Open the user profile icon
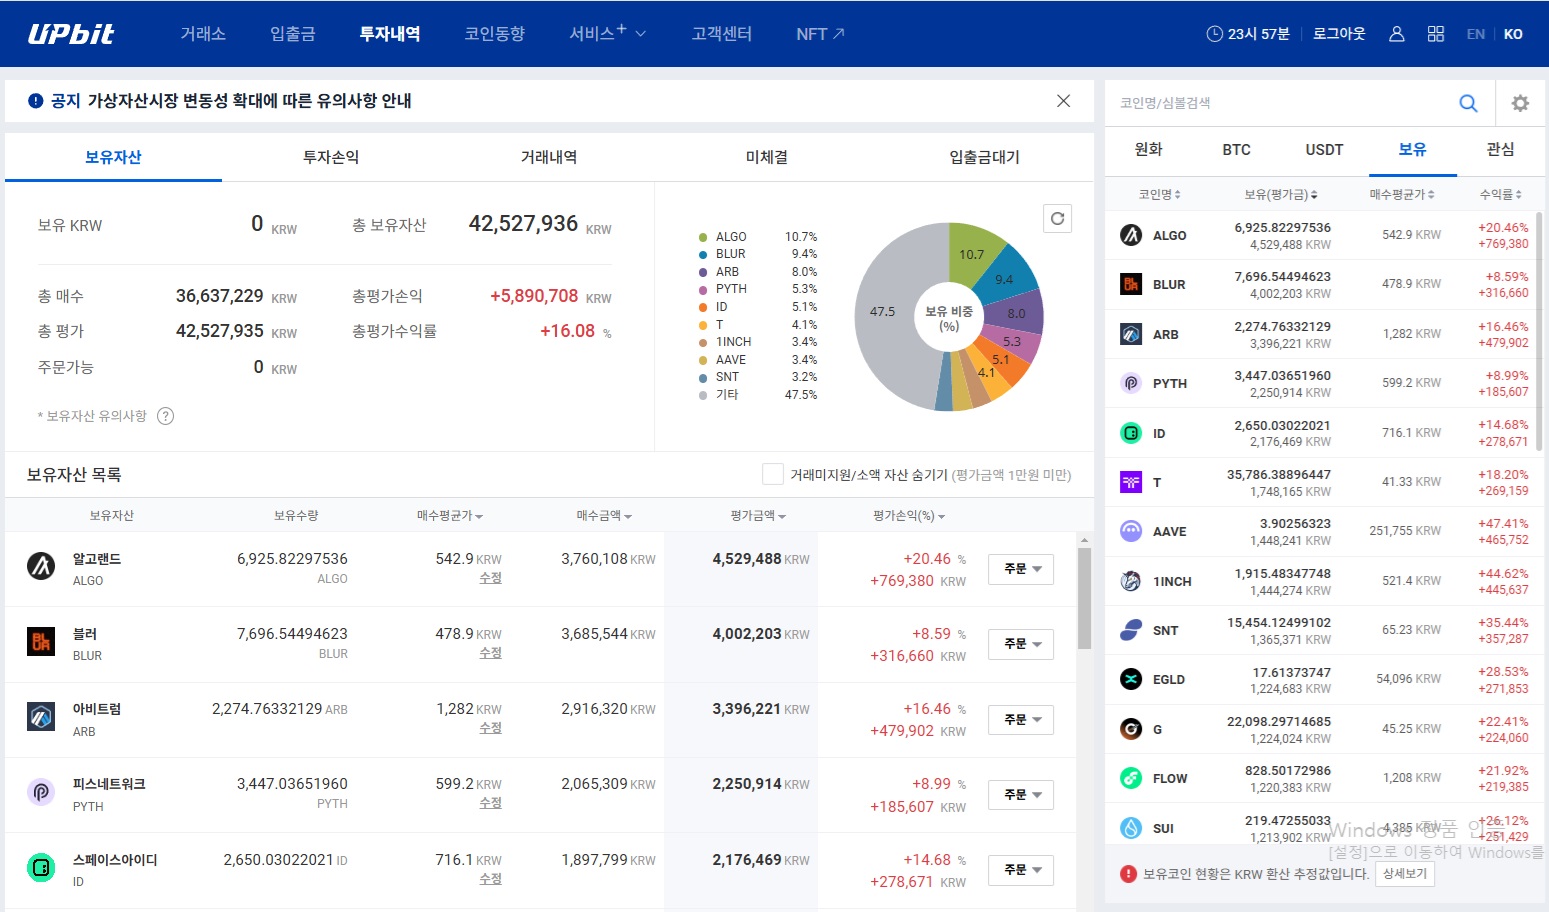Screen dimensions: 1549x912 (1397, 34)
